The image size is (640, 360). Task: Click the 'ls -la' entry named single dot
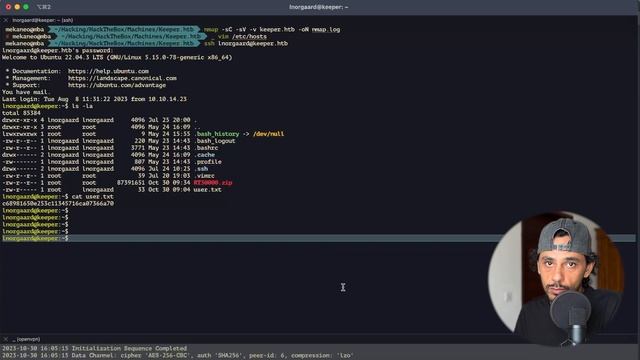[x=195, y=120]
